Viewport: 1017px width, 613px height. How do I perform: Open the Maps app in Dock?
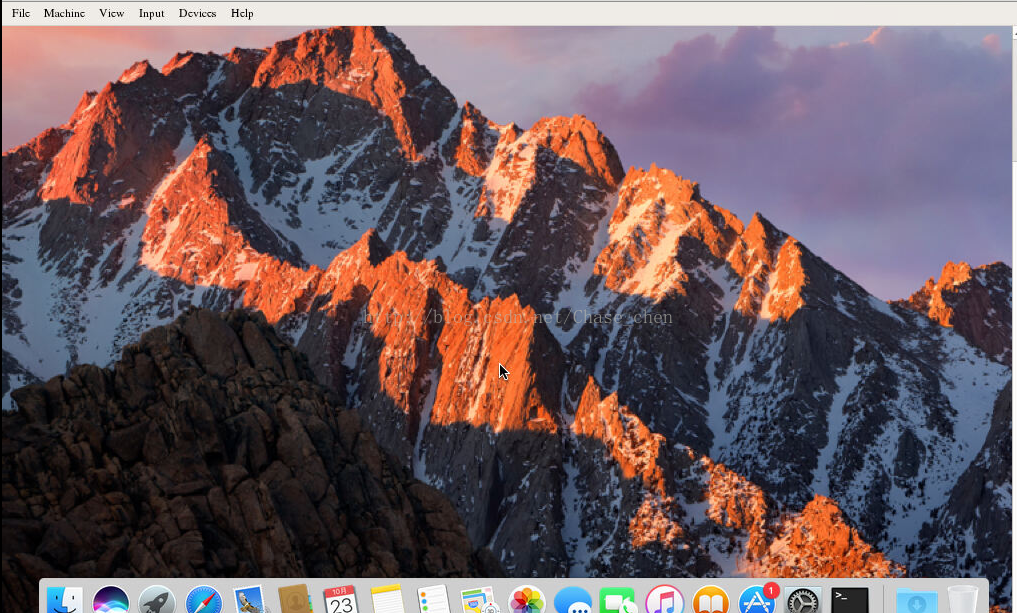[480, 599]
